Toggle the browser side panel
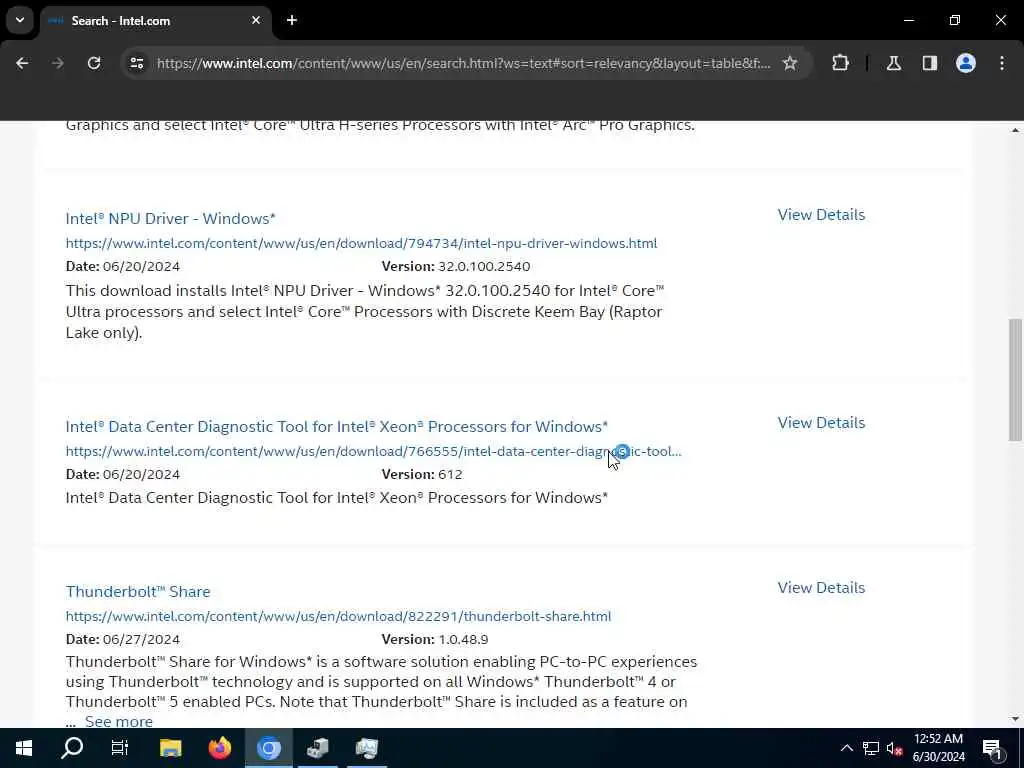 pos(930,63)
